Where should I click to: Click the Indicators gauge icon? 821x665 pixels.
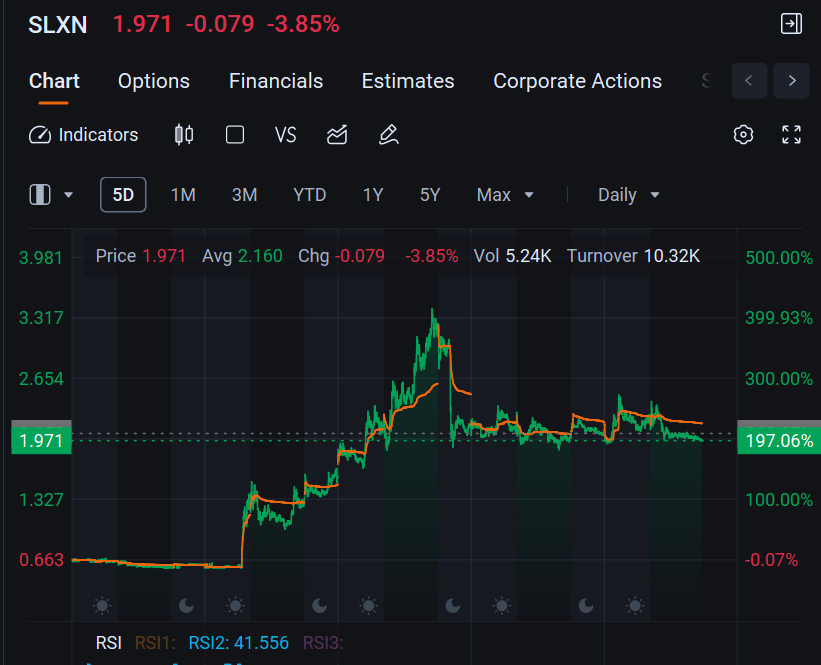click(x=40, y=135)
